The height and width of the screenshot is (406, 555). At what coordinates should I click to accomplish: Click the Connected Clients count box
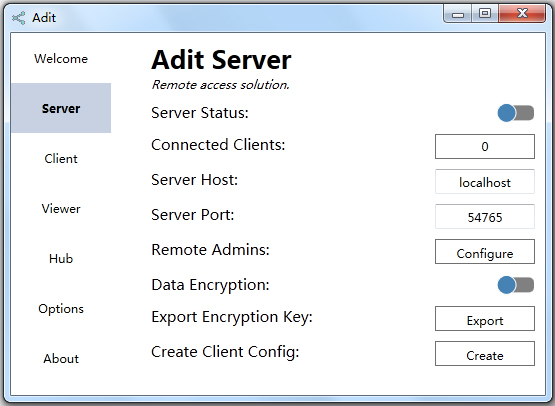pos(485,147)
